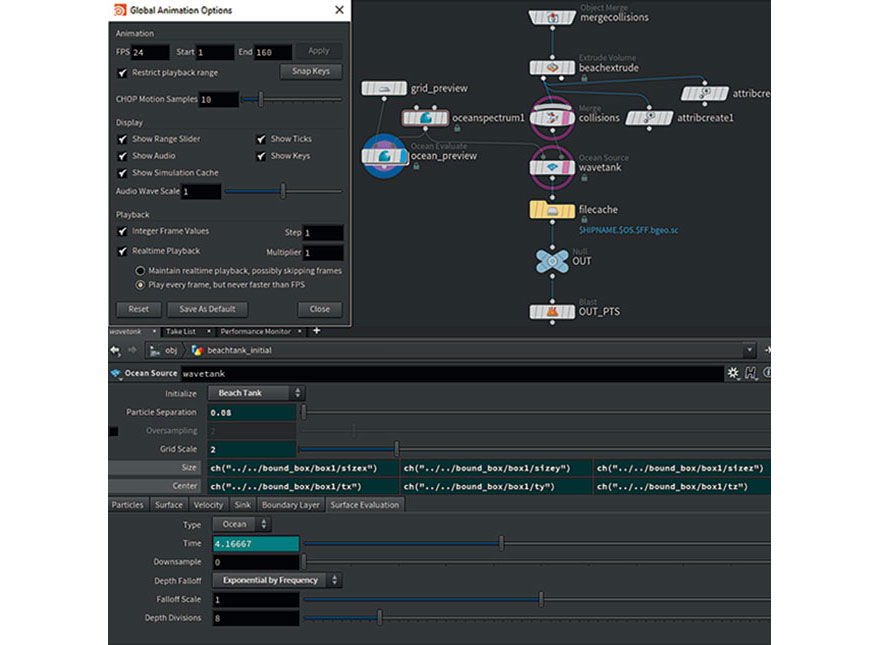879x645 pixels.
Task: Select the filecache node icon
Action: 552,210
